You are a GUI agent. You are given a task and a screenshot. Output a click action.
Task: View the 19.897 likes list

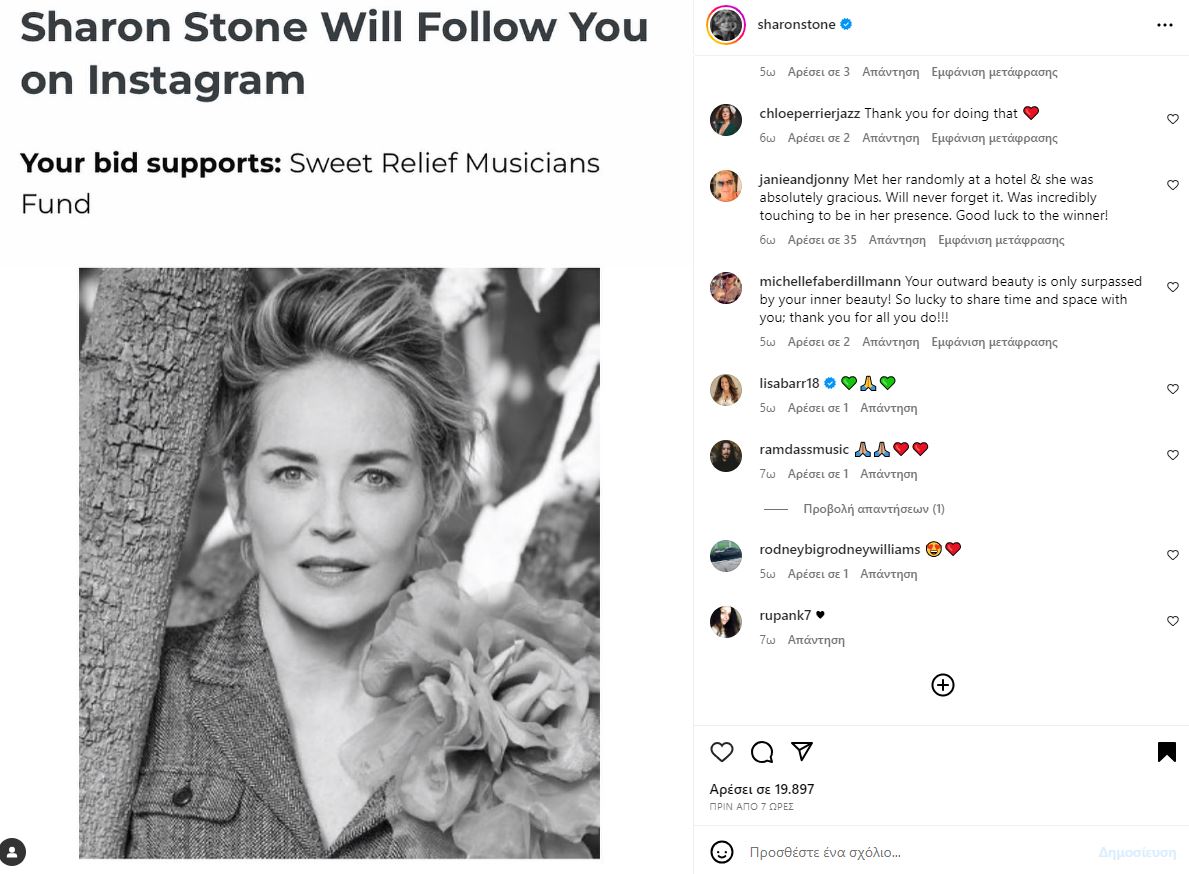(762, 789)
